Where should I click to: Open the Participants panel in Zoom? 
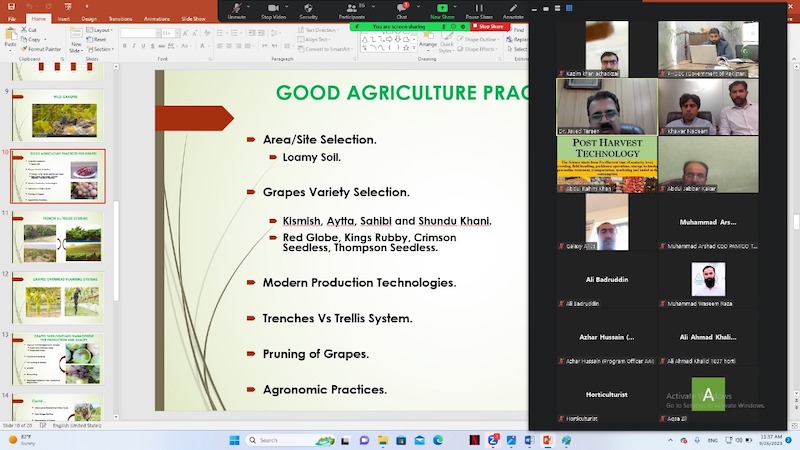(x=351, y=10)
